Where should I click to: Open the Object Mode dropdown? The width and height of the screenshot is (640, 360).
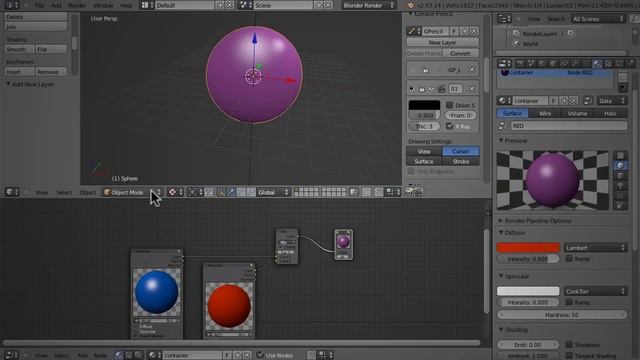point(132,192)
